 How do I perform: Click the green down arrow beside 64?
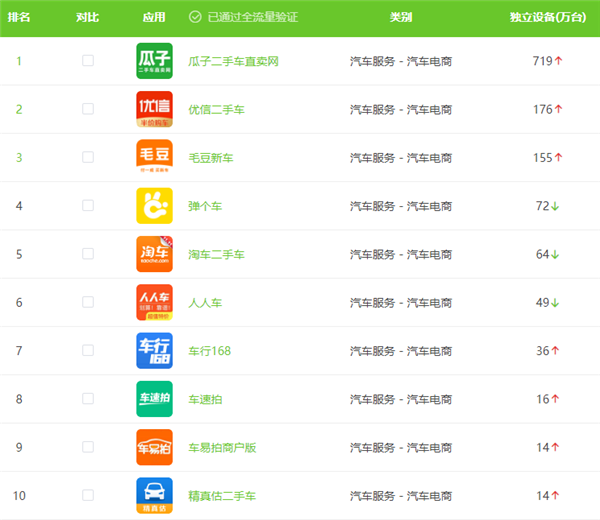[x=555, y=254]
